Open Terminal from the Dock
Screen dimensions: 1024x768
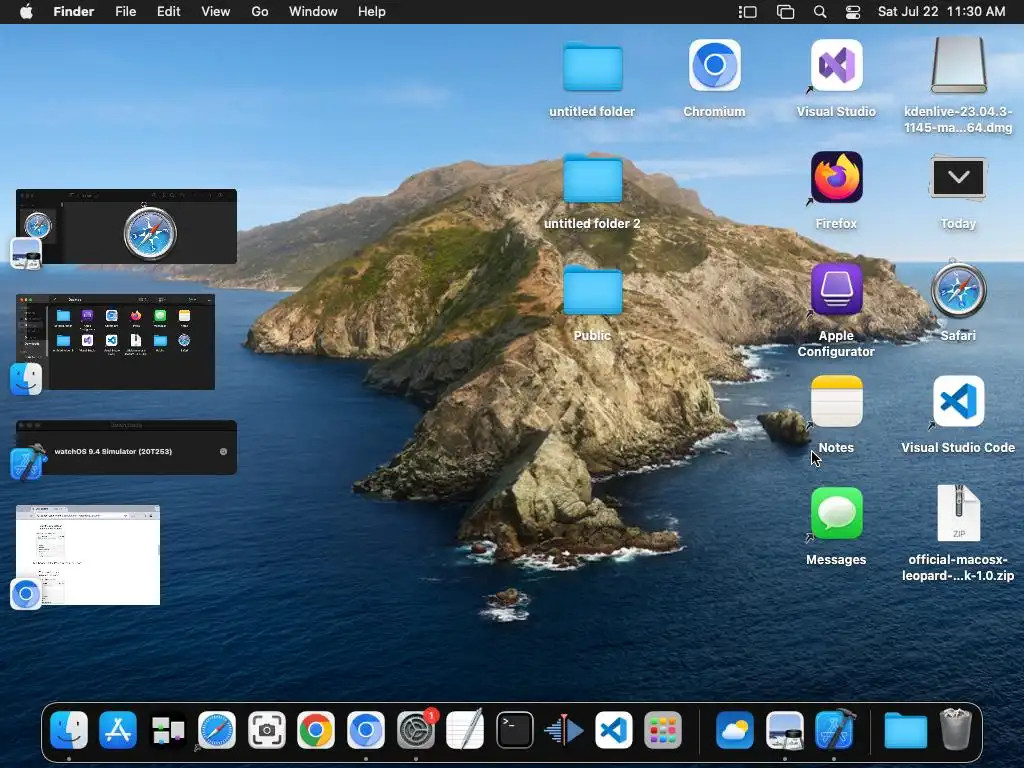click(x=515, y=729)
